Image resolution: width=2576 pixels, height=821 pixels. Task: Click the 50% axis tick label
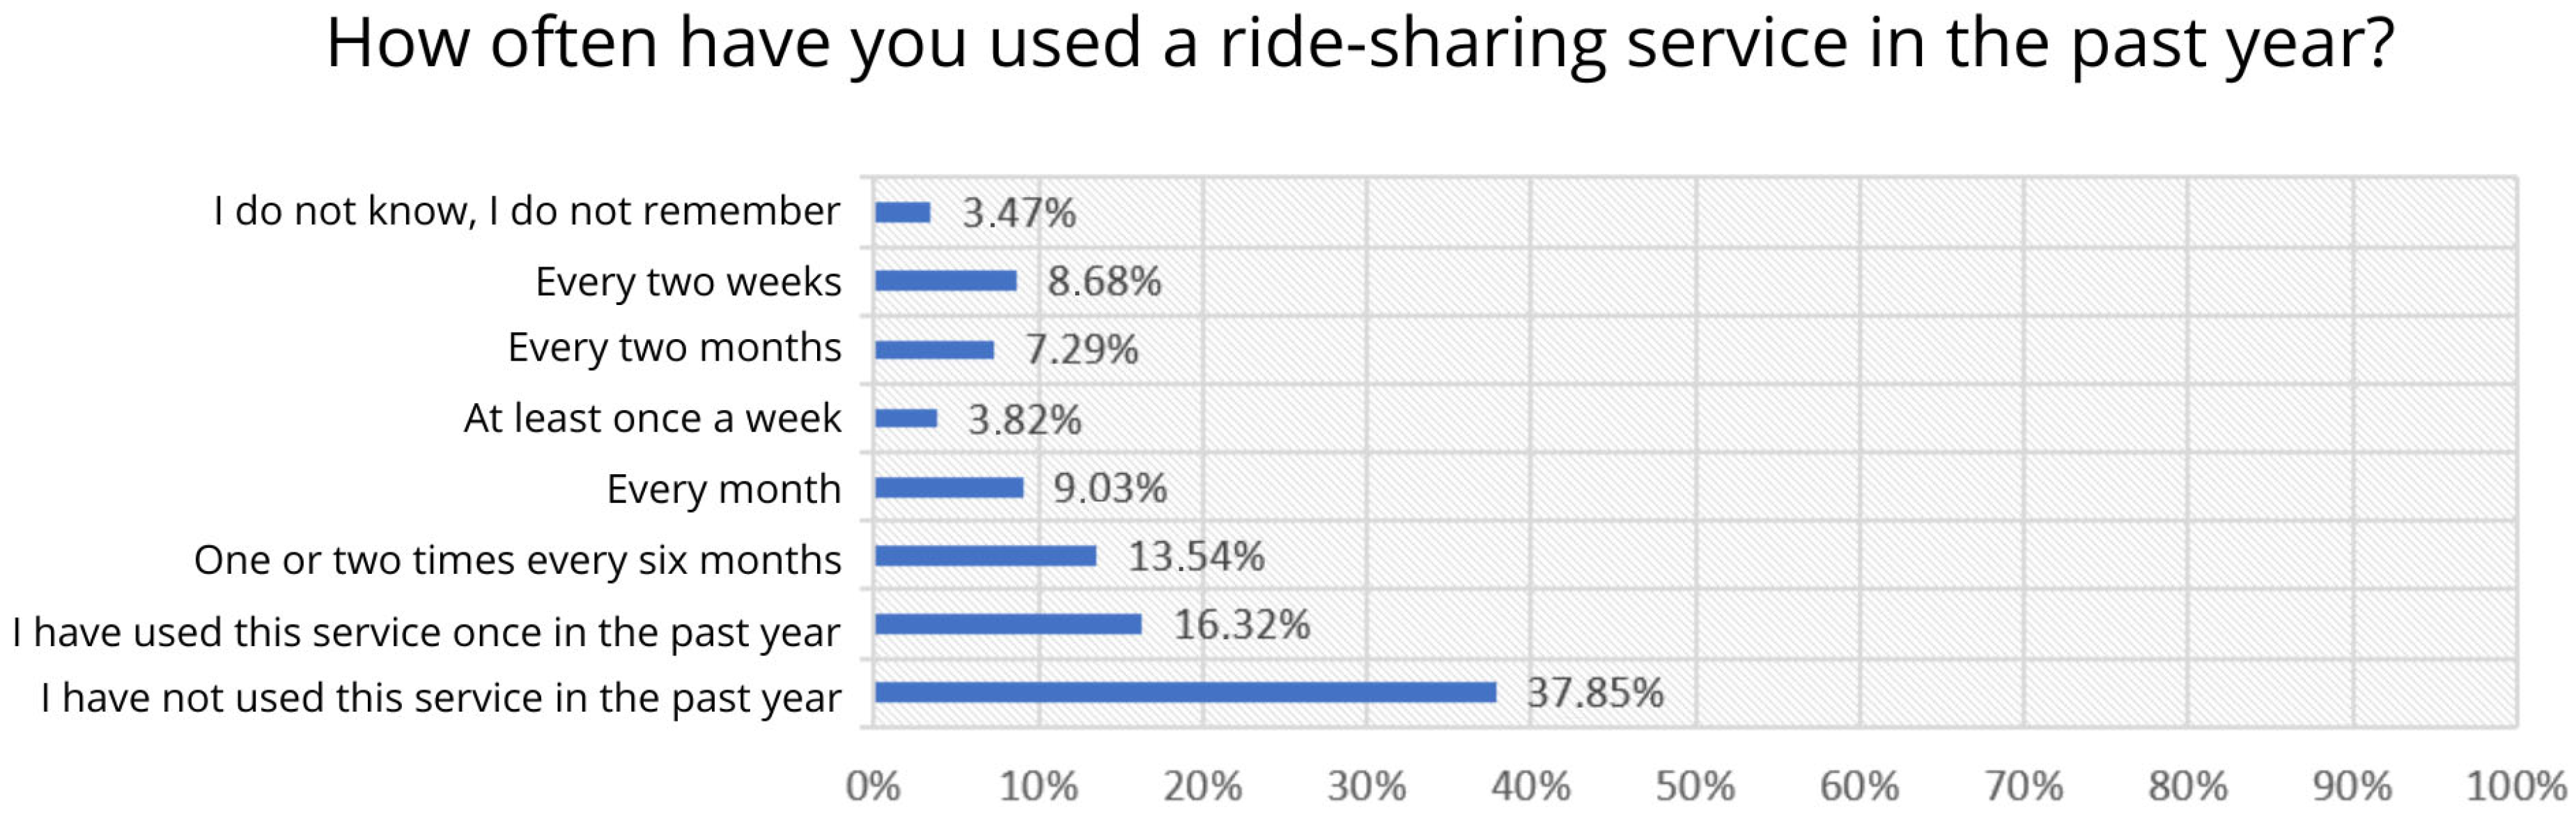1695,786
